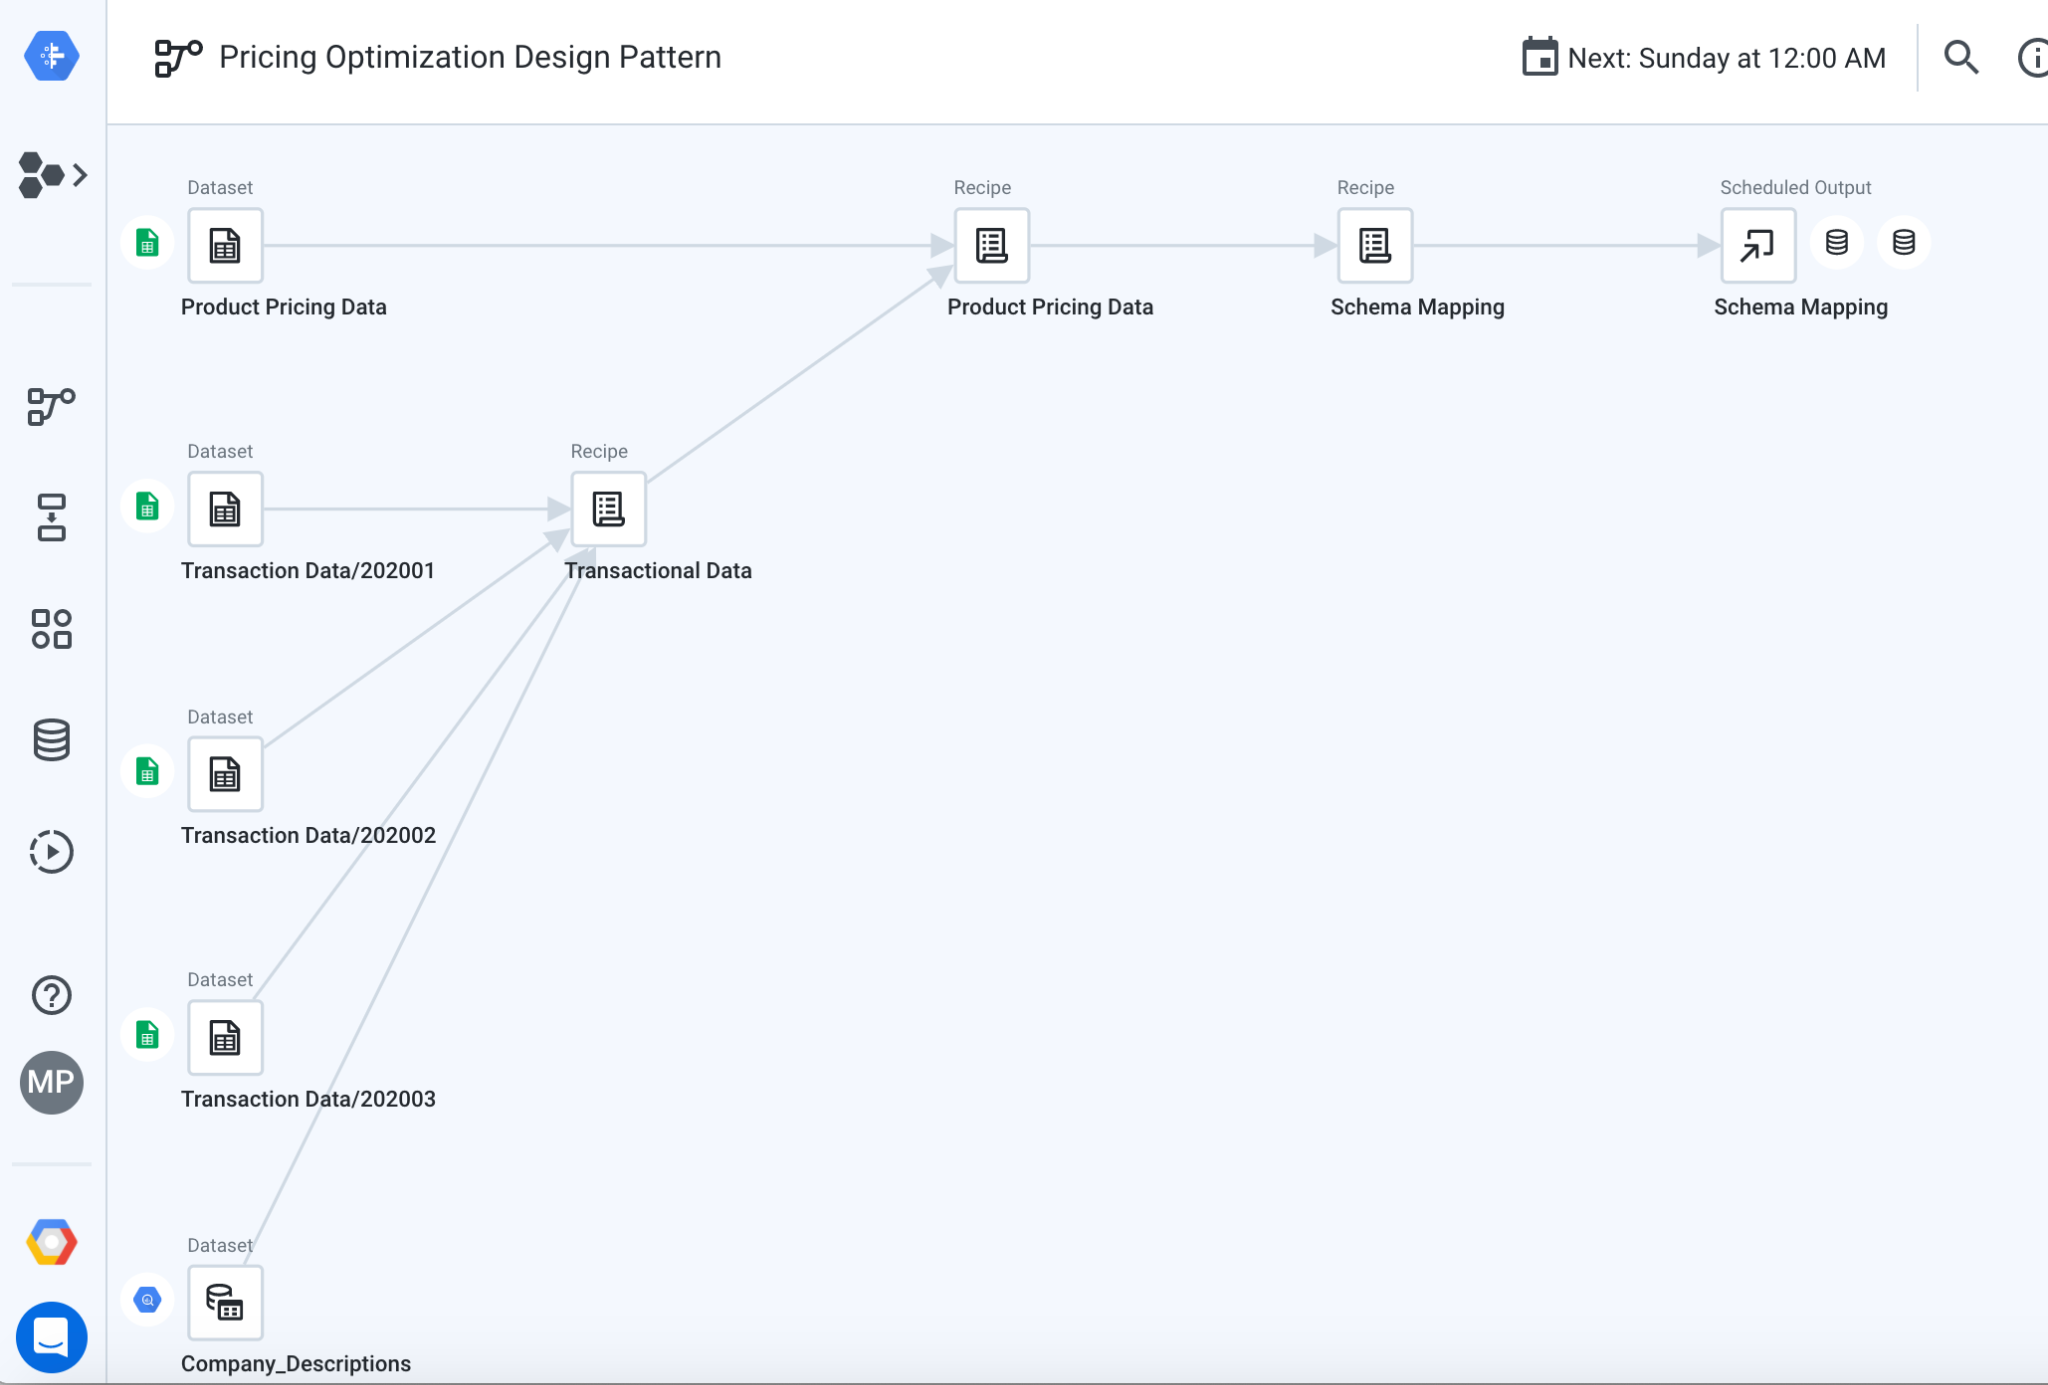Click the Dataprep home logo

[51, 56]
